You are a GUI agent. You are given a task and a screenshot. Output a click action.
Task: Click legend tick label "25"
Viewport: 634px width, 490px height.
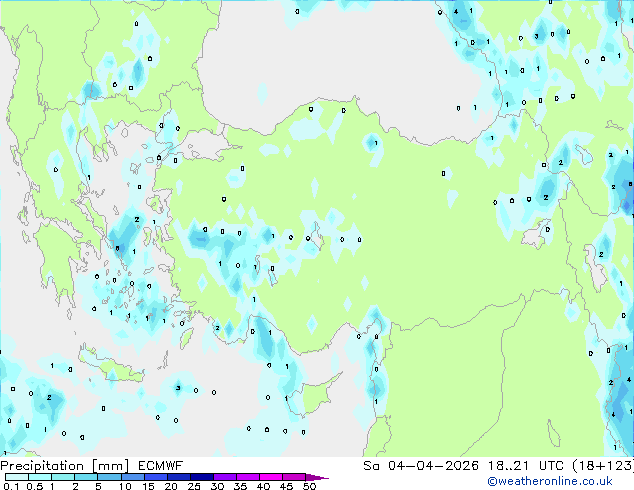[x=194, y=486]
